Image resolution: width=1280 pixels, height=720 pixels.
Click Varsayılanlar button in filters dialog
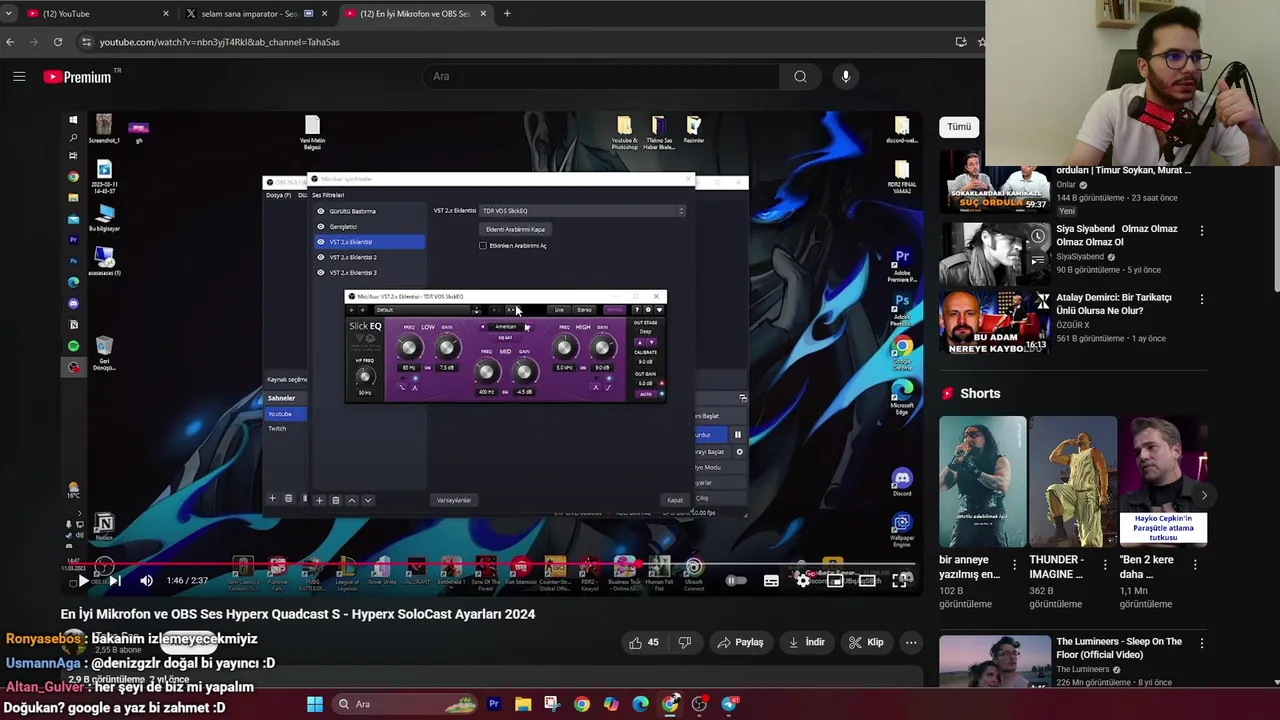click(454, 500)
